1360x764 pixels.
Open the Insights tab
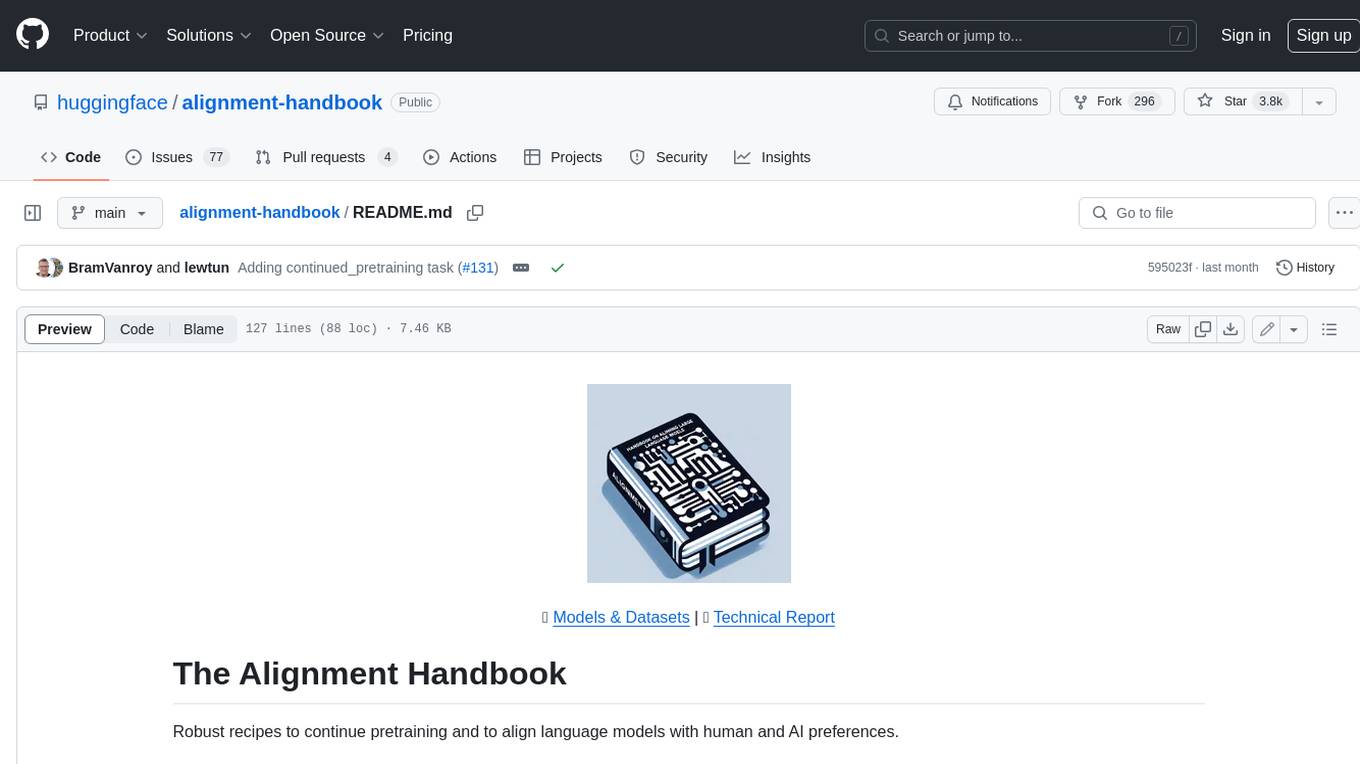[772, 157]
